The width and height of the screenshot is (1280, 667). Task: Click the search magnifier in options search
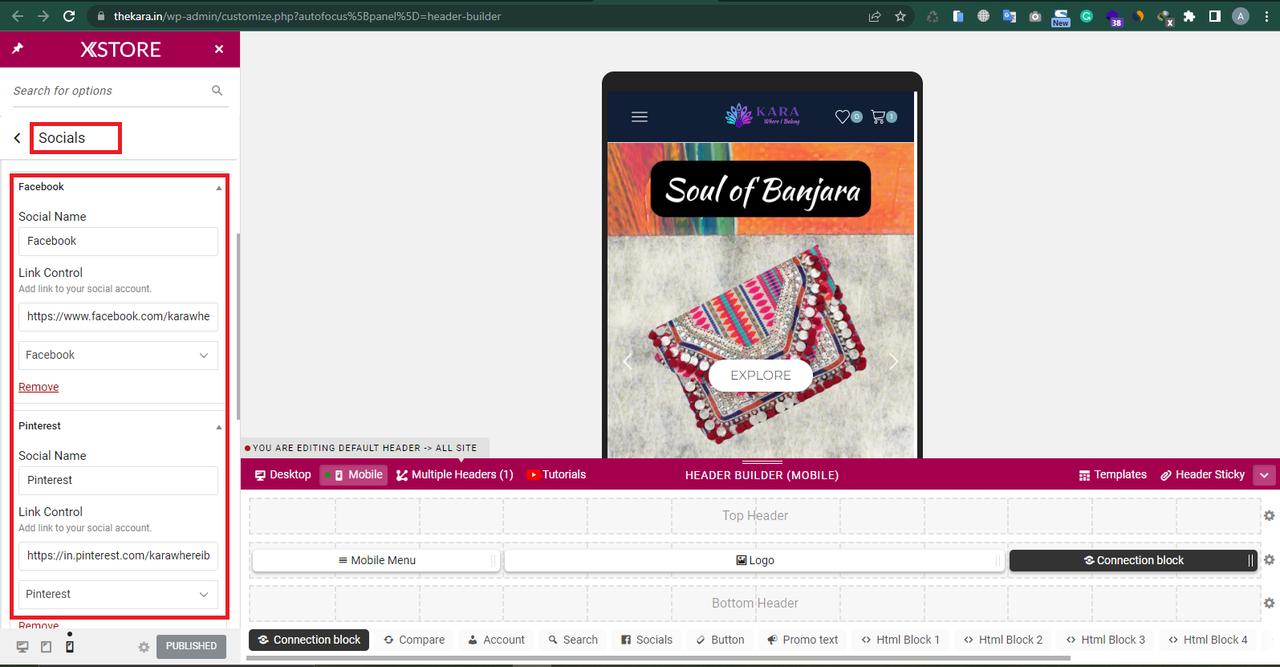coord(217,90)
